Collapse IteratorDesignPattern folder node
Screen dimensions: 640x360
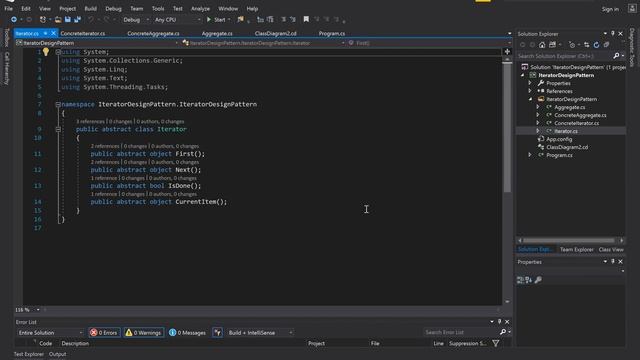530,99
